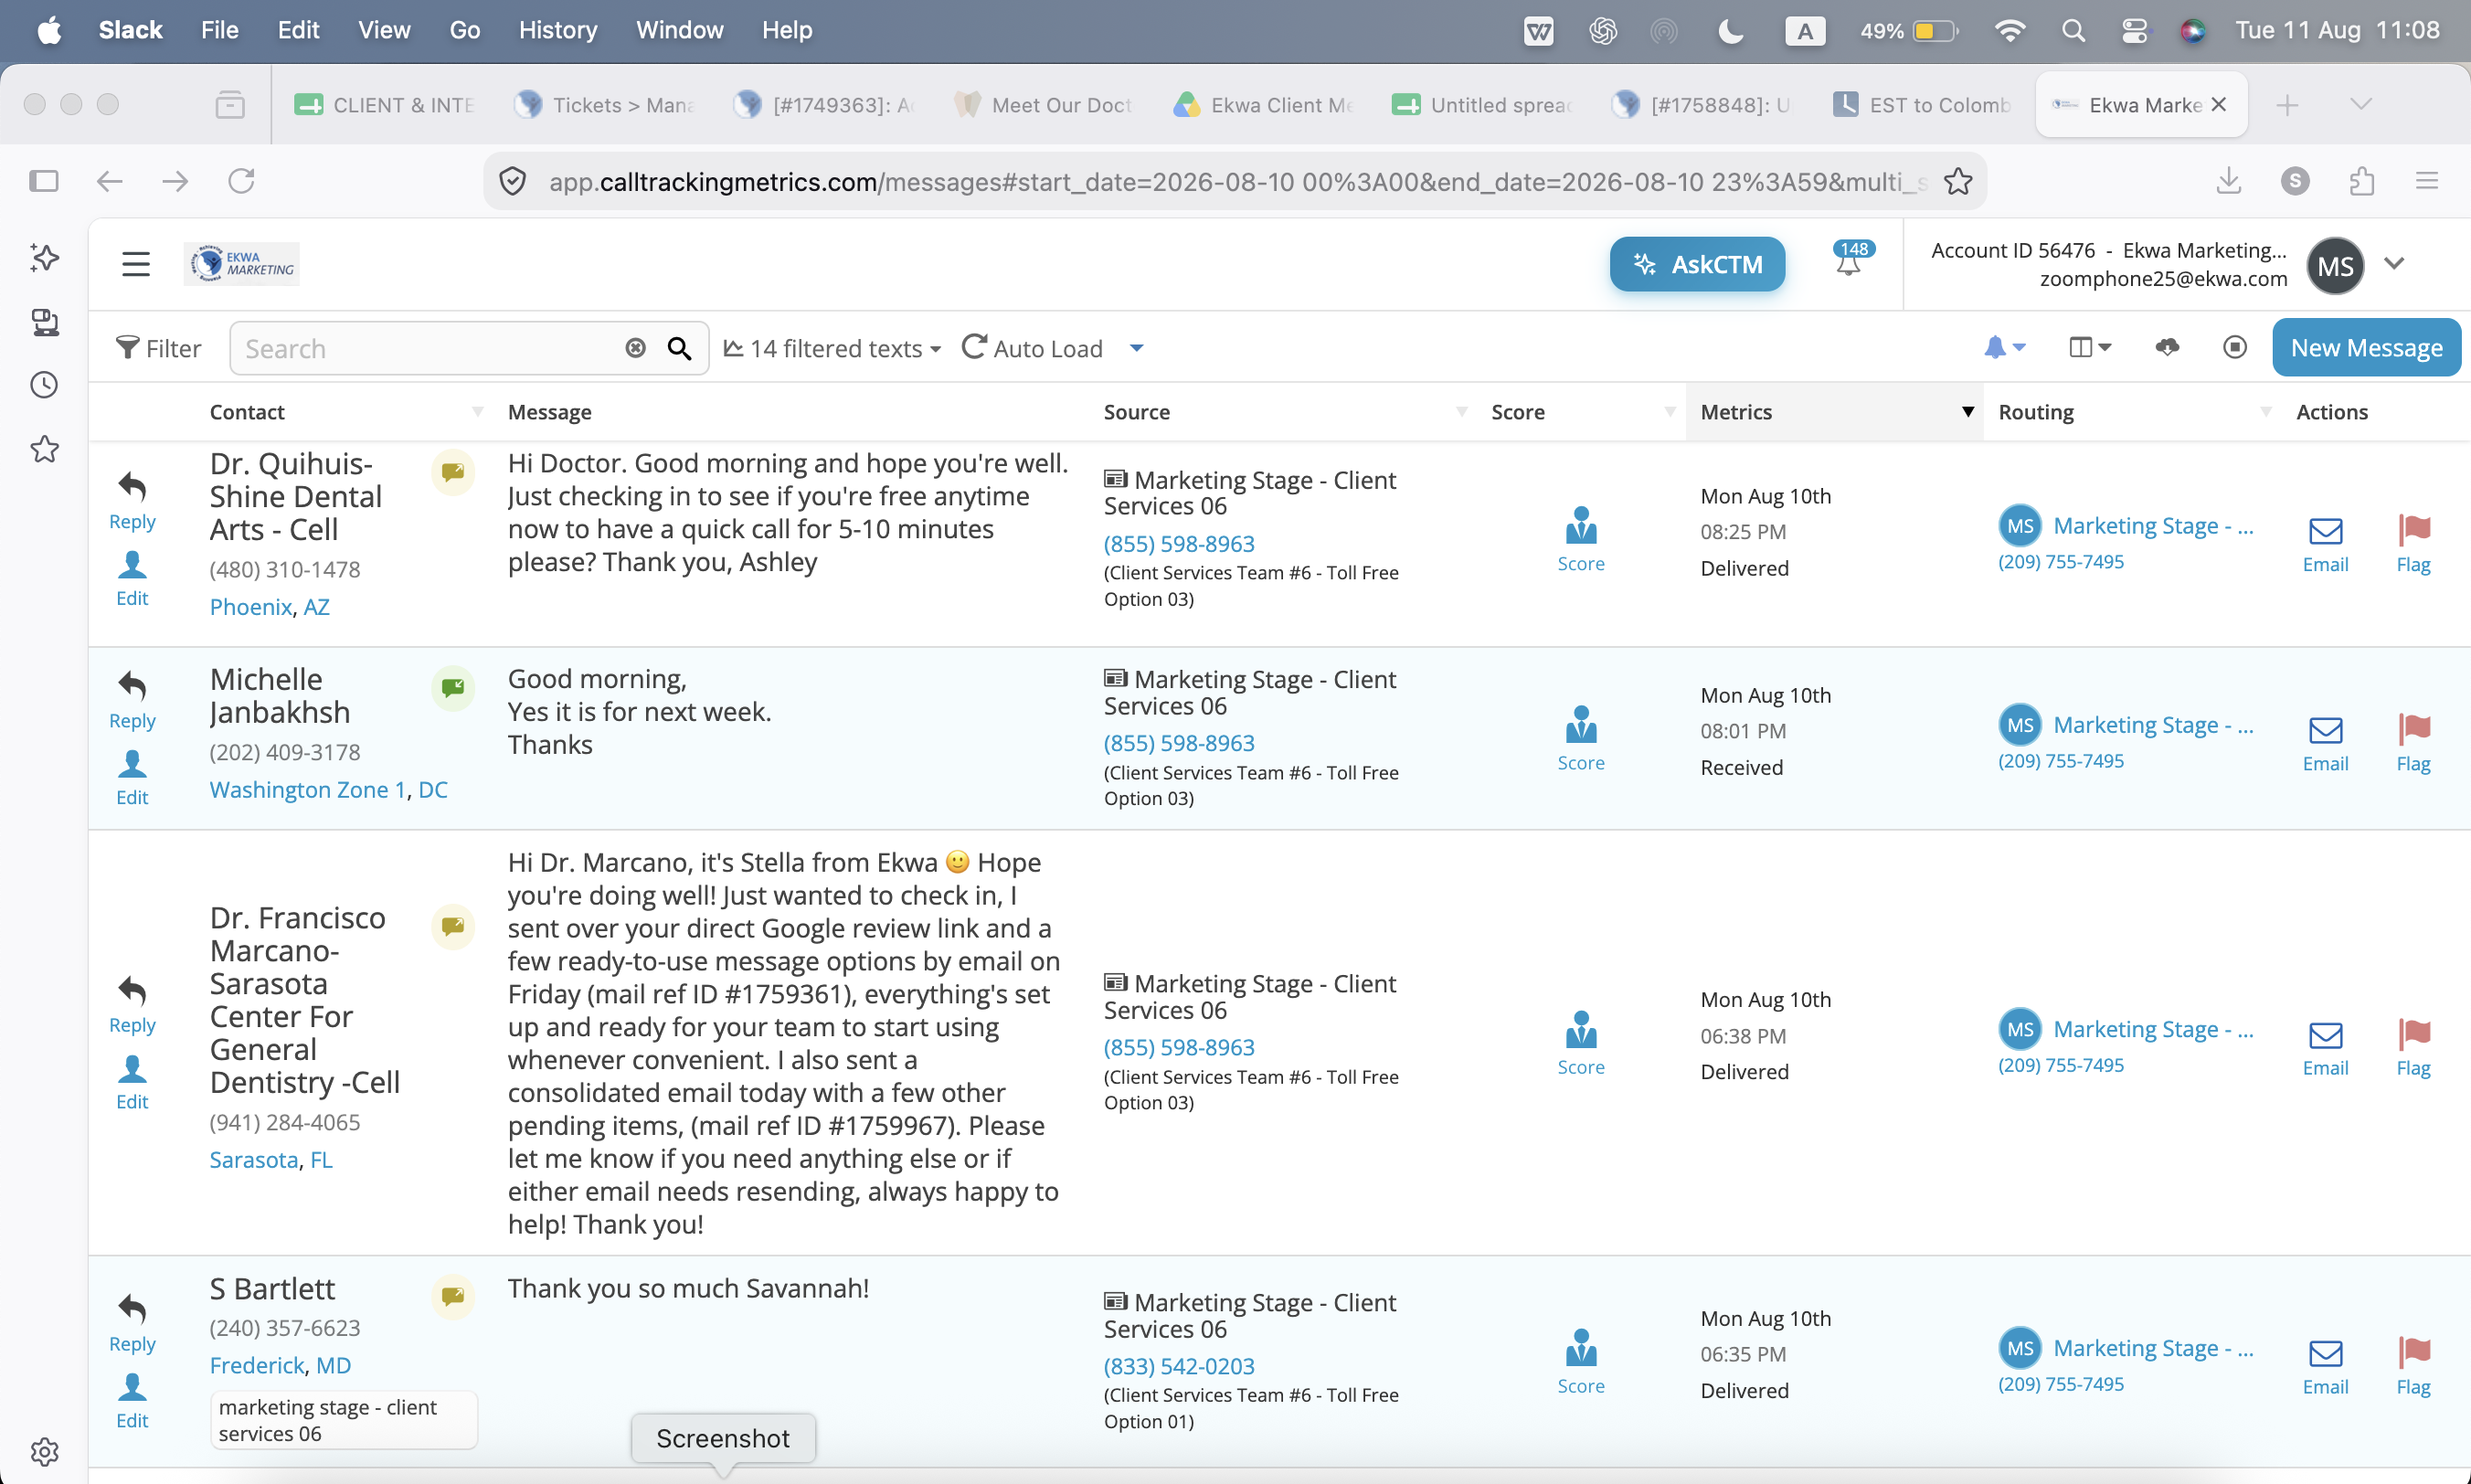This screenshot has width=2471, height=1484.
Task: Flag the Dr. Quihuis message
Action: tap(2413, 545)
